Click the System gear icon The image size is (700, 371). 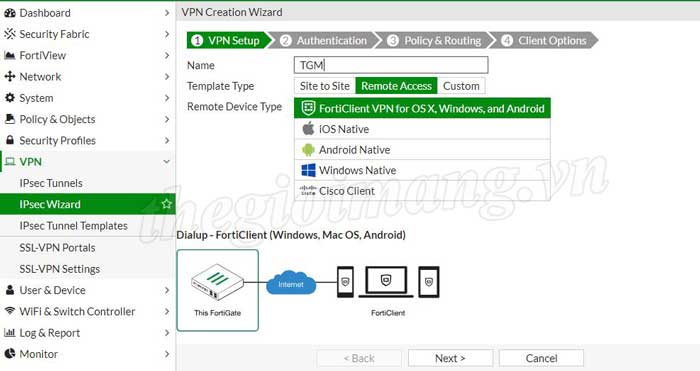[x=9, y=98]
